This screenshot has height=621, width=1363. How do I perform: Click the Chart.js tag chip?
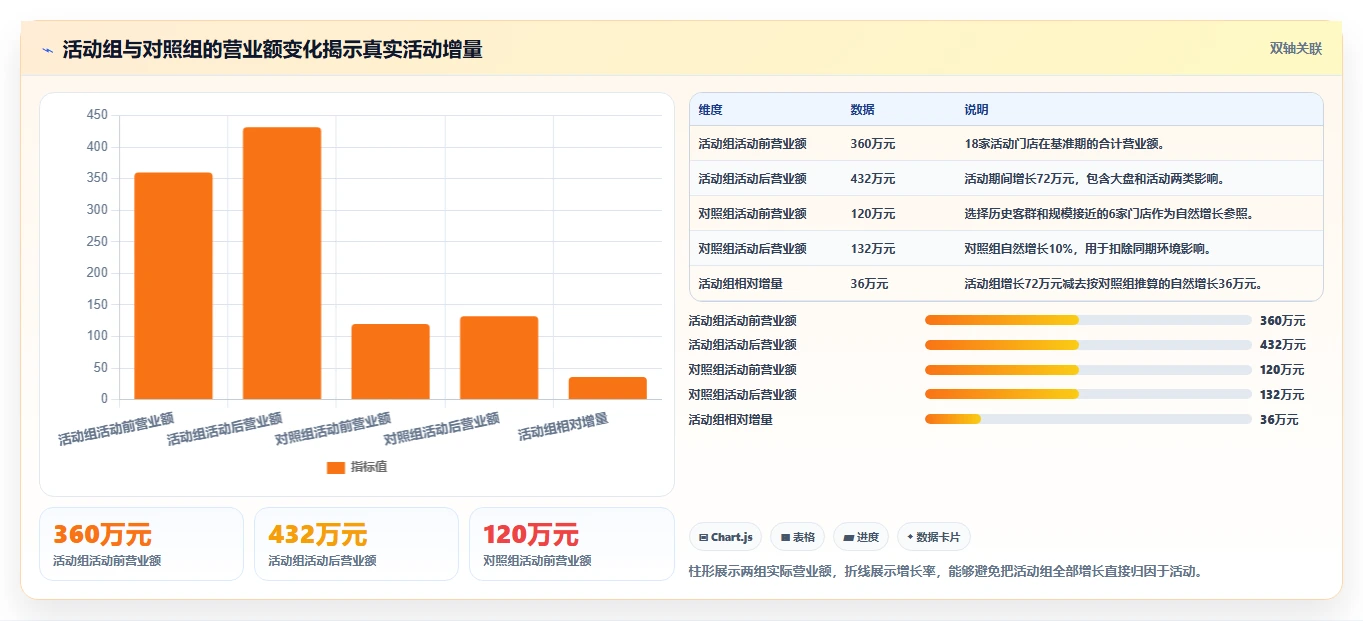[725, 537]
